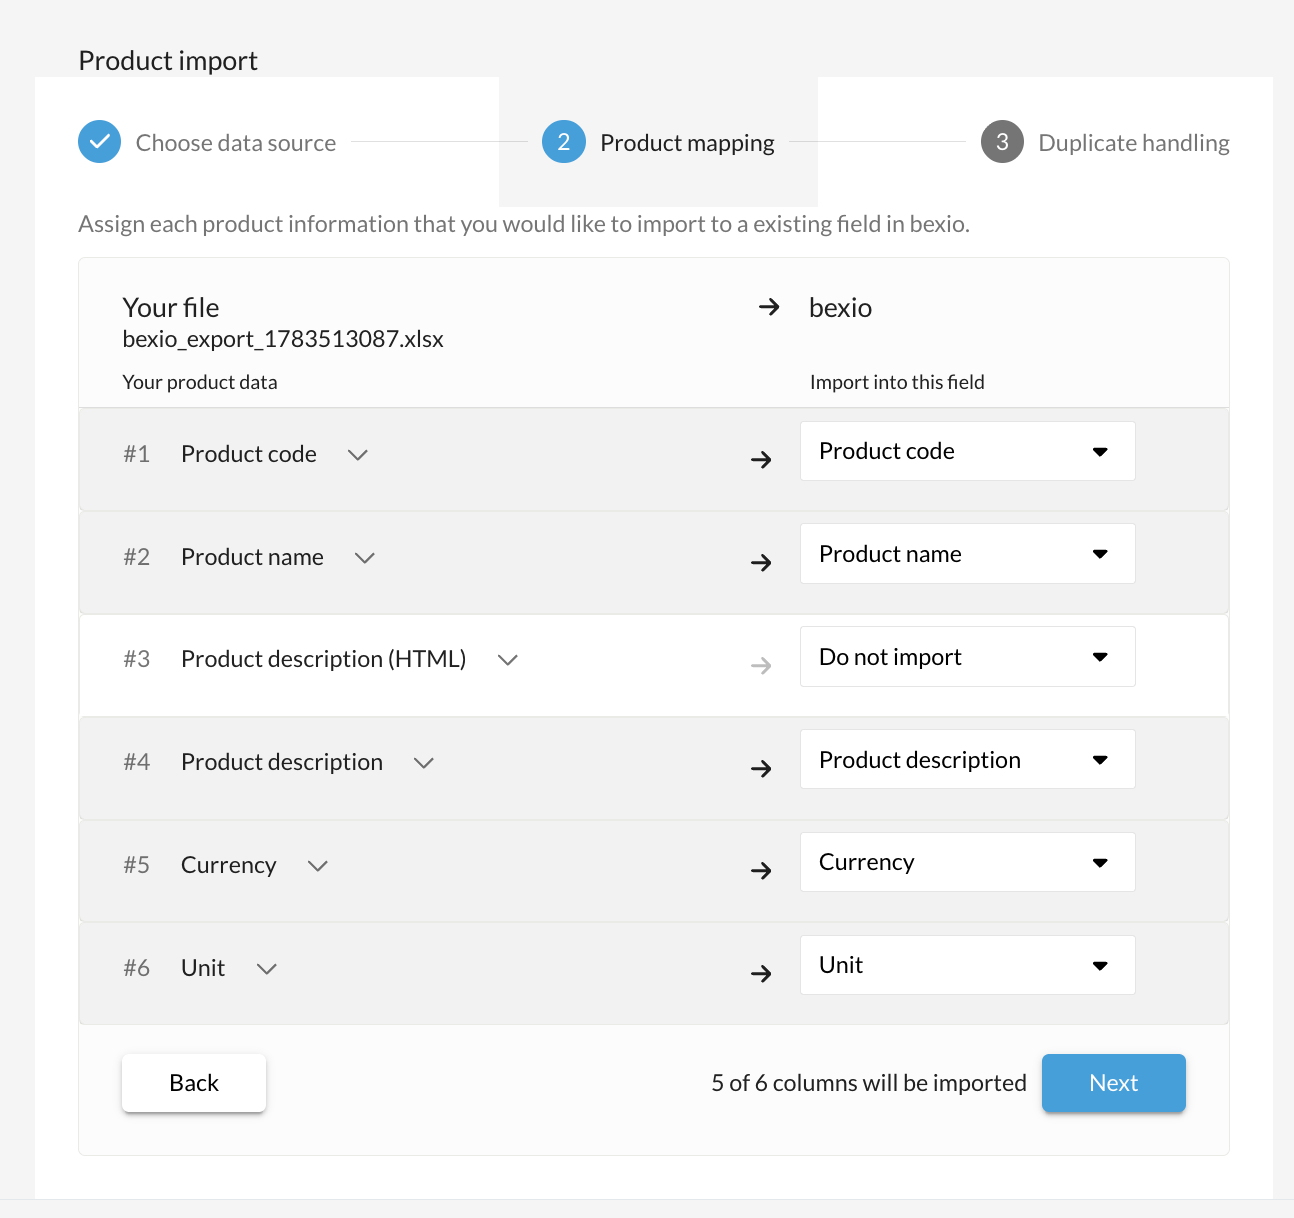Click the '#5' row number label
The height and width of the screenshot is (1218, 1294).
click(x=137, y=865)
